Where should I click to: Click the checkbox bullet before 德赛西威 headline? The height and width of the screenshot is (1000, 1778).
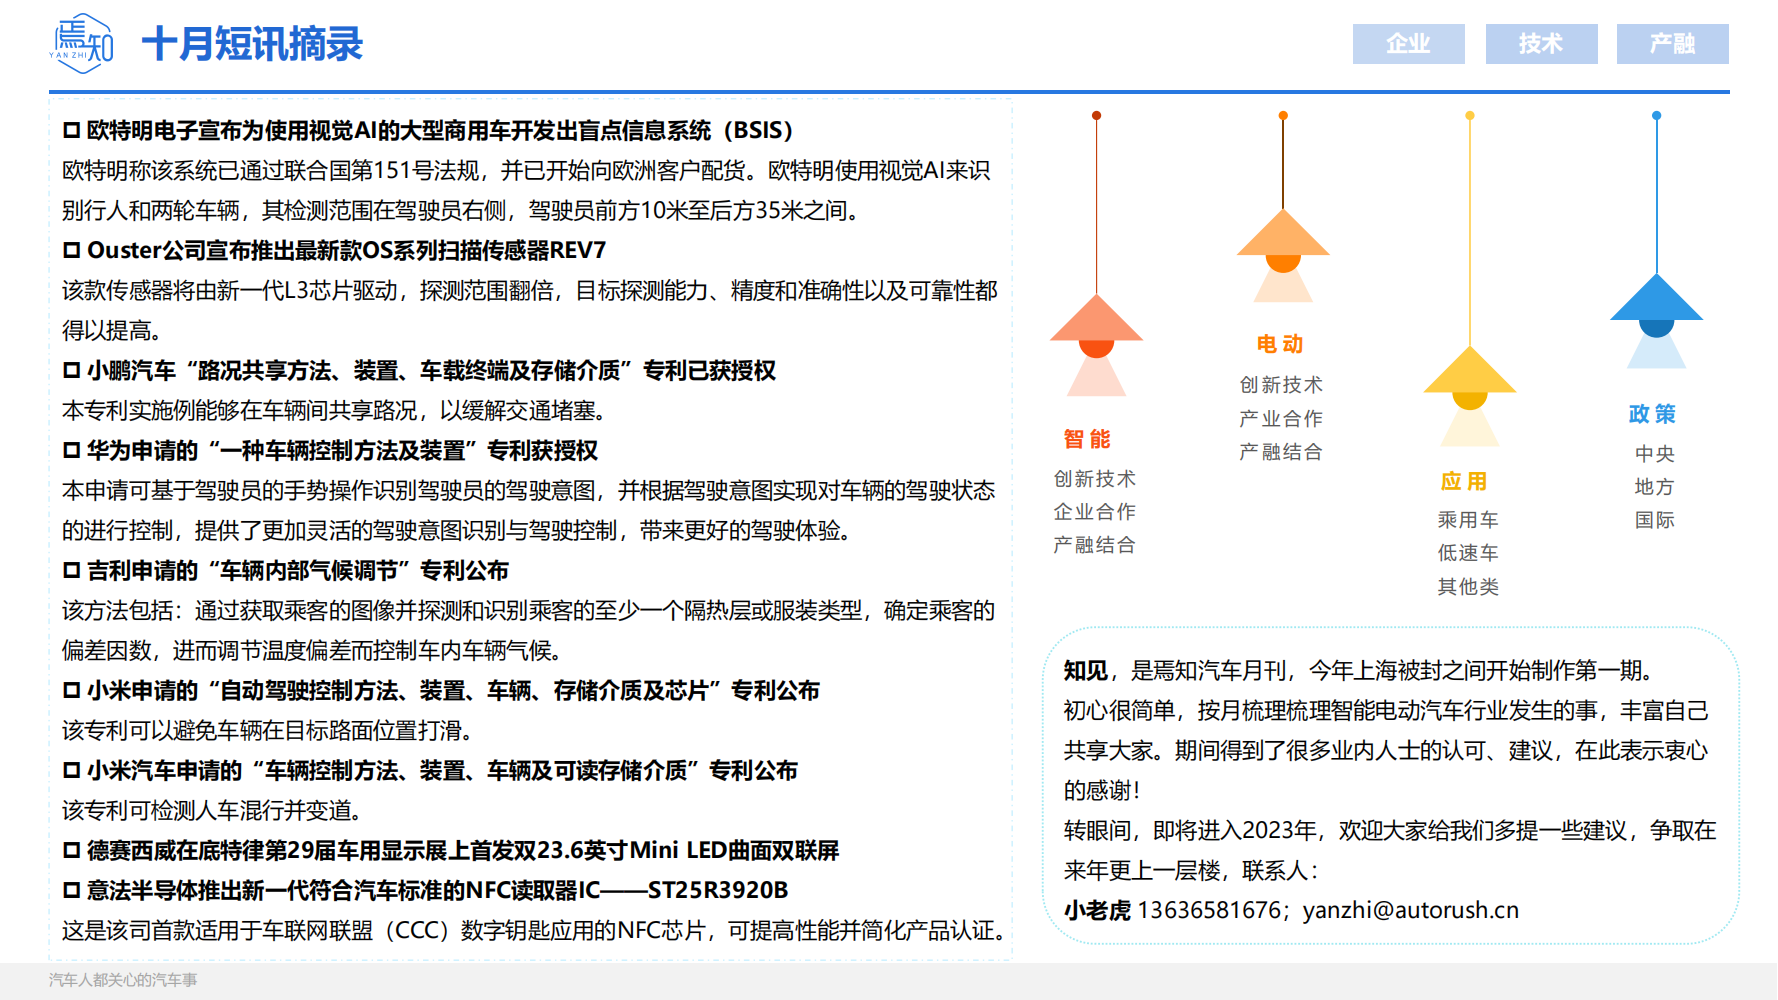click(x=71, y=850)
